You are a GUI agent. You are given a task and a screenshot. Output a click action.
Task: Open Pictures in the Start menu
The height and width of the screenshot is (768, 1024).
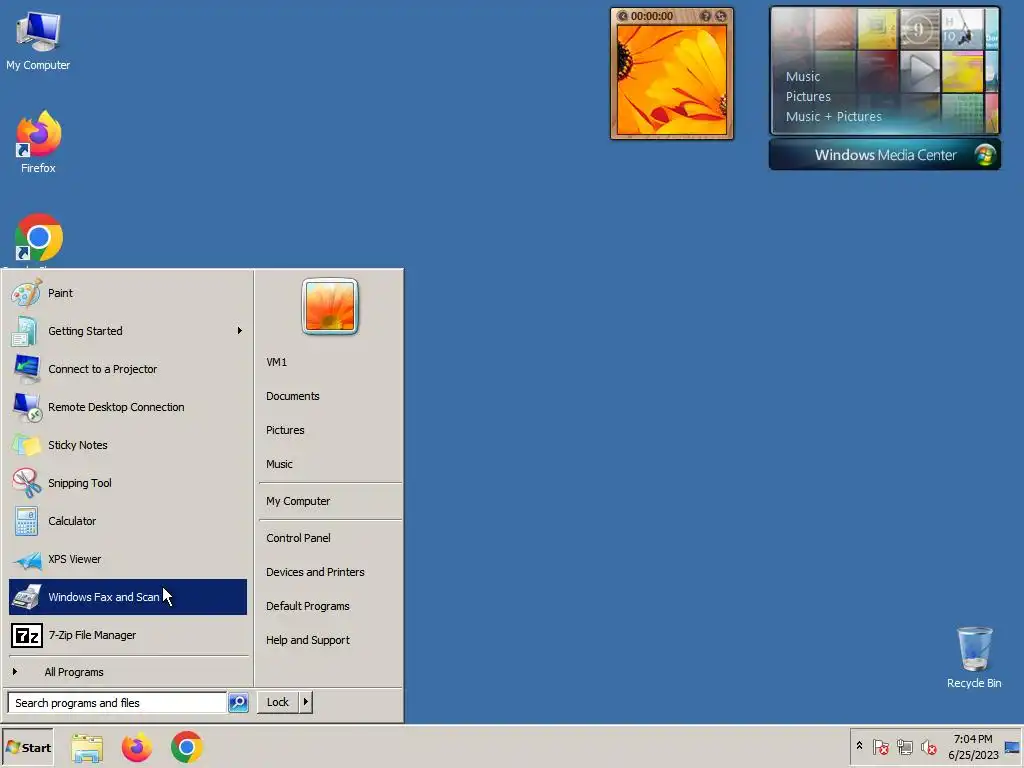pos(330,430)
